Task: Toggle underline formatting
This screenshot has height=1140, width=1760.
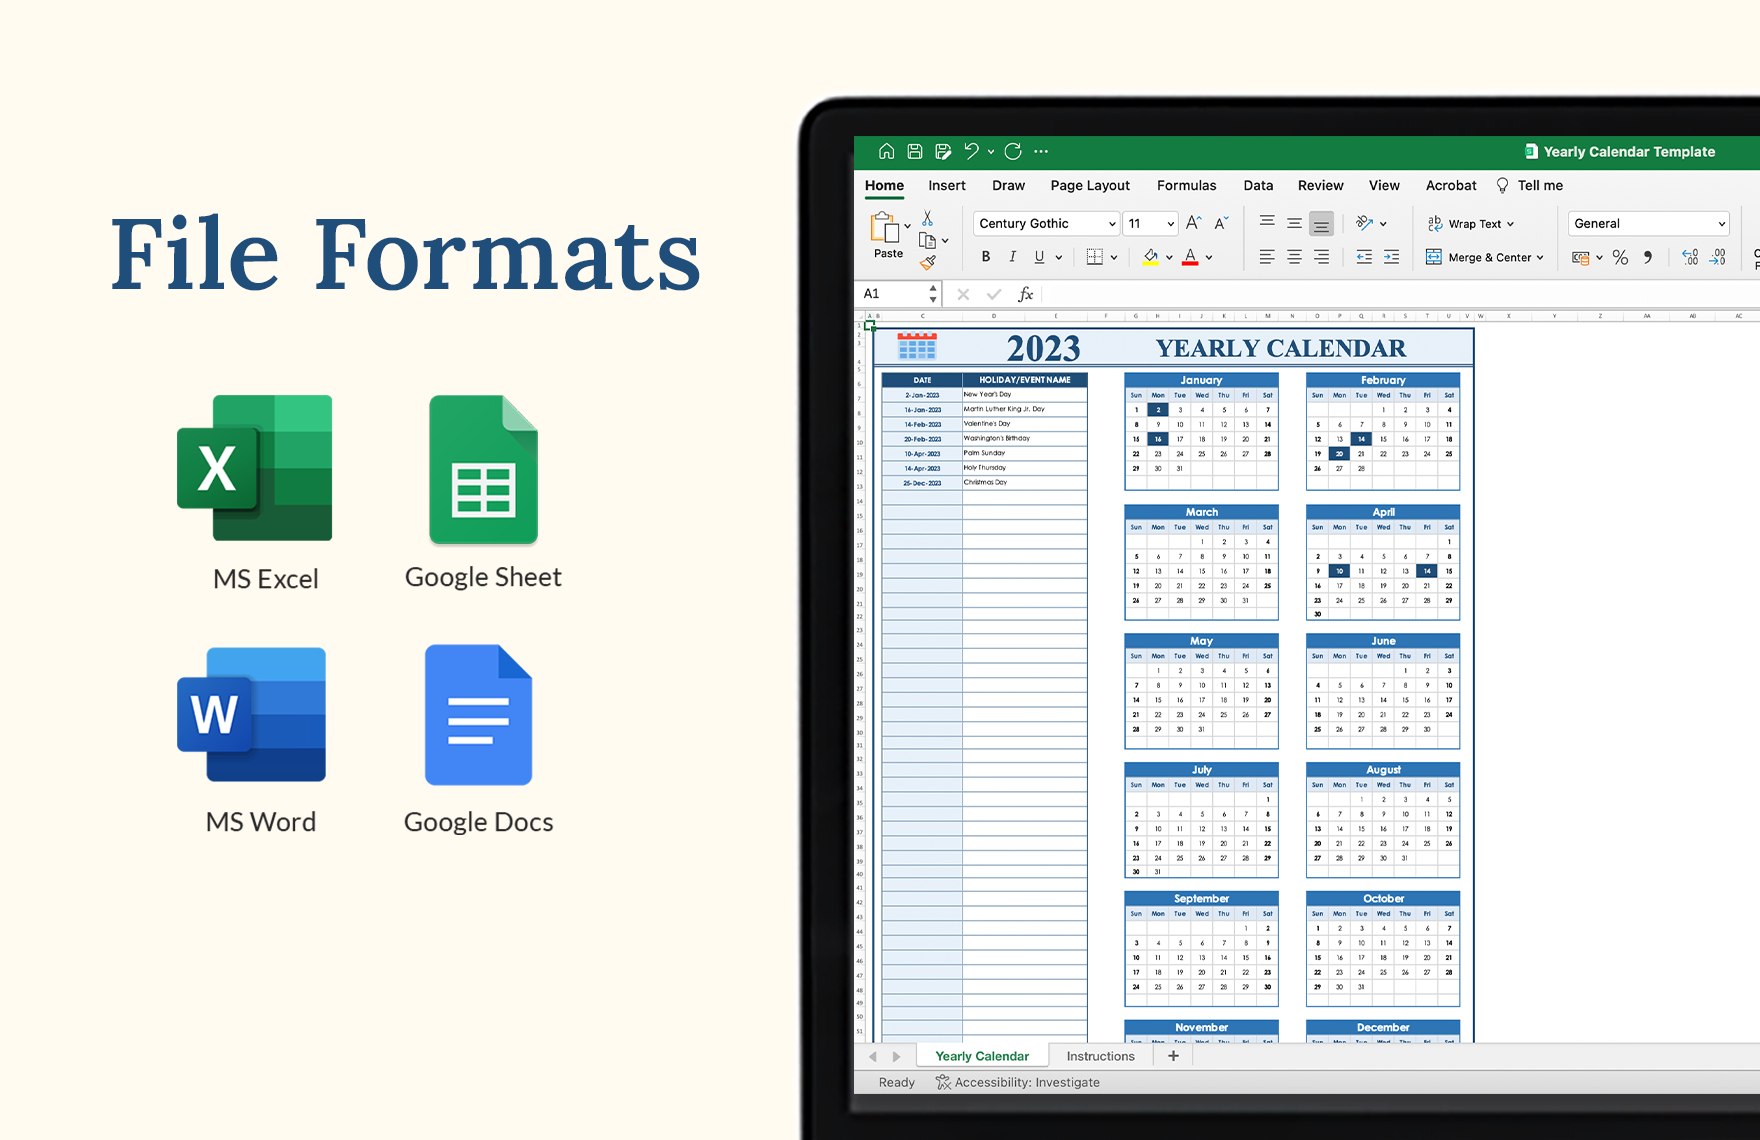Action: pos(1039,257)
